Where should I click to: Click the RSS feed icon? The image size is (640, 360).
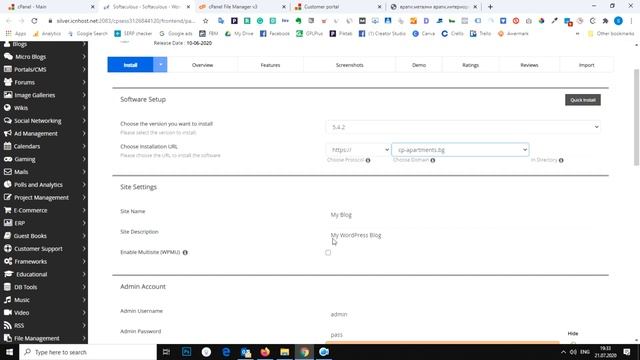pos(7,325)
